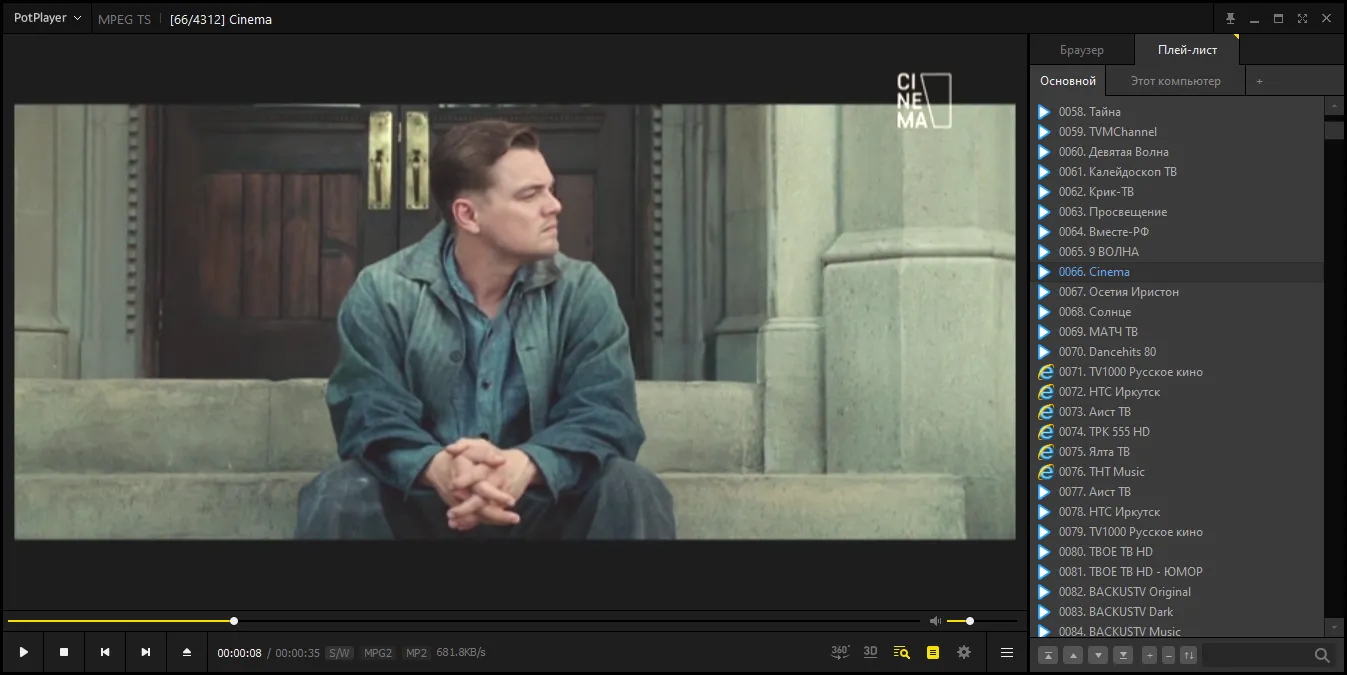Pick 0061. Калейдоскоп ТВ channel
Viewport: 1347px width, 675px height.
pos(1176,172)
